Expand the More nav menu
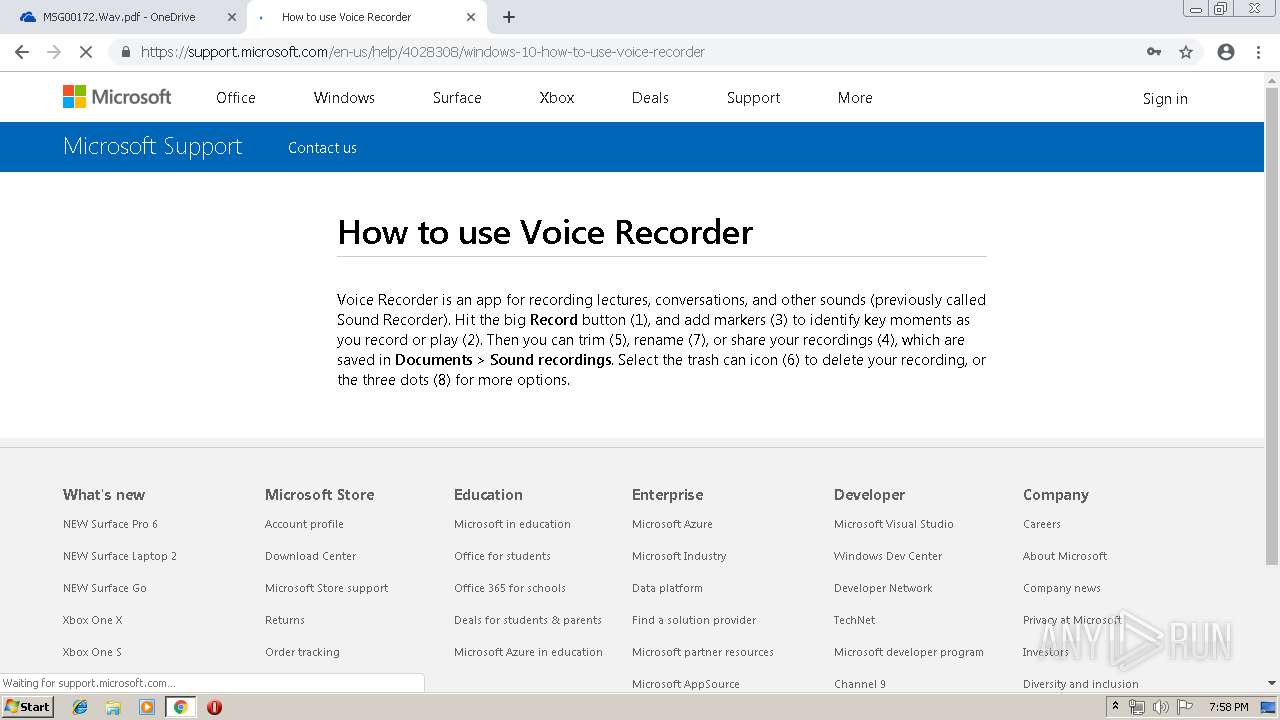Viewport: 1280px width, 720px height. point(855,98)
